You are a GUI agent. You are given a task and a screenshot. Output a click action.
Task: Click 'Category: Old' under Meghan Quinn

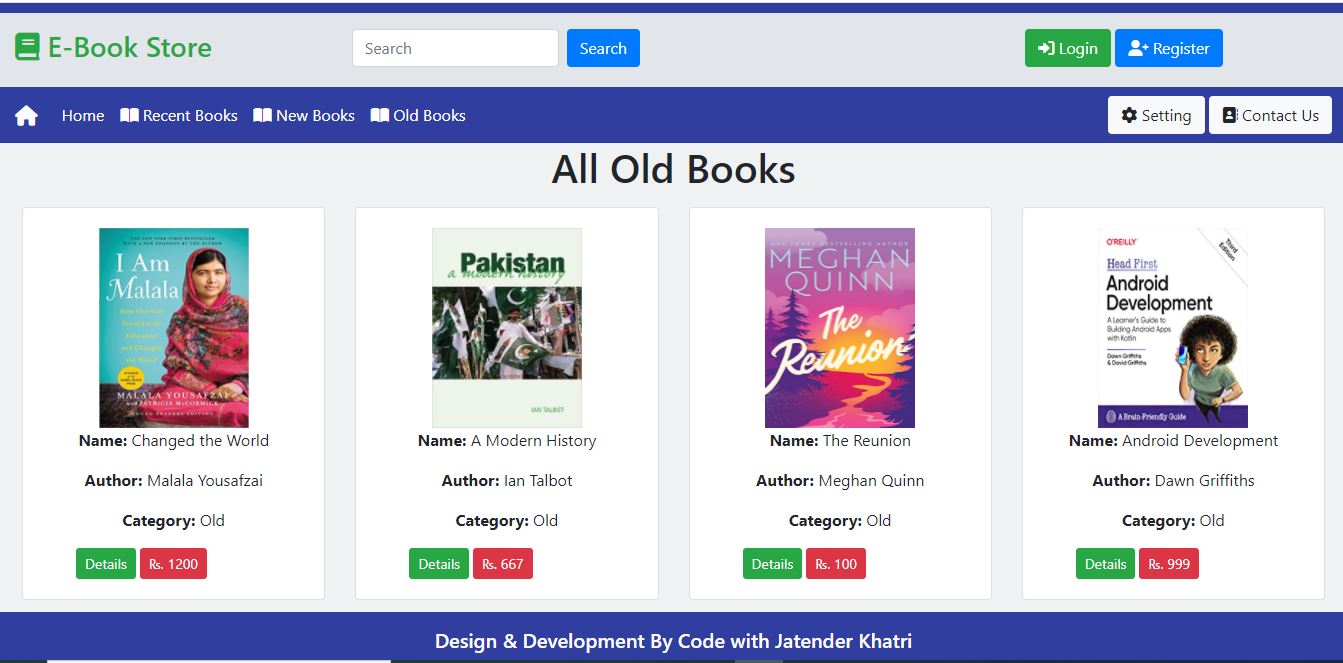pos(840,520)
